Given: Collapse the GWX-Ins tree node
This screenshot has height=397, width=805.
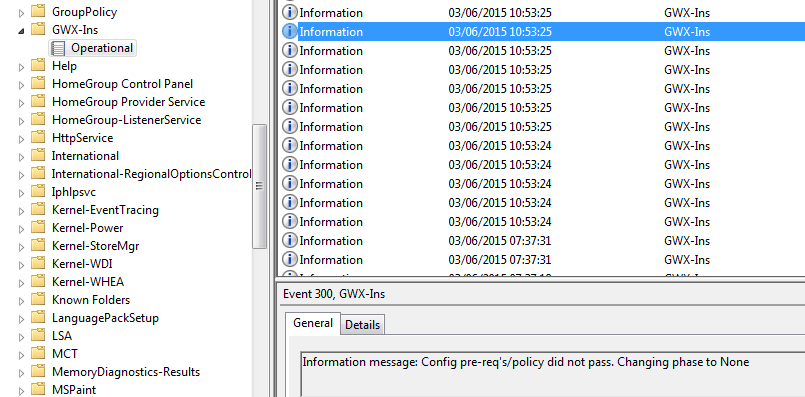Looking at the screenshot, I should point(21,30).
